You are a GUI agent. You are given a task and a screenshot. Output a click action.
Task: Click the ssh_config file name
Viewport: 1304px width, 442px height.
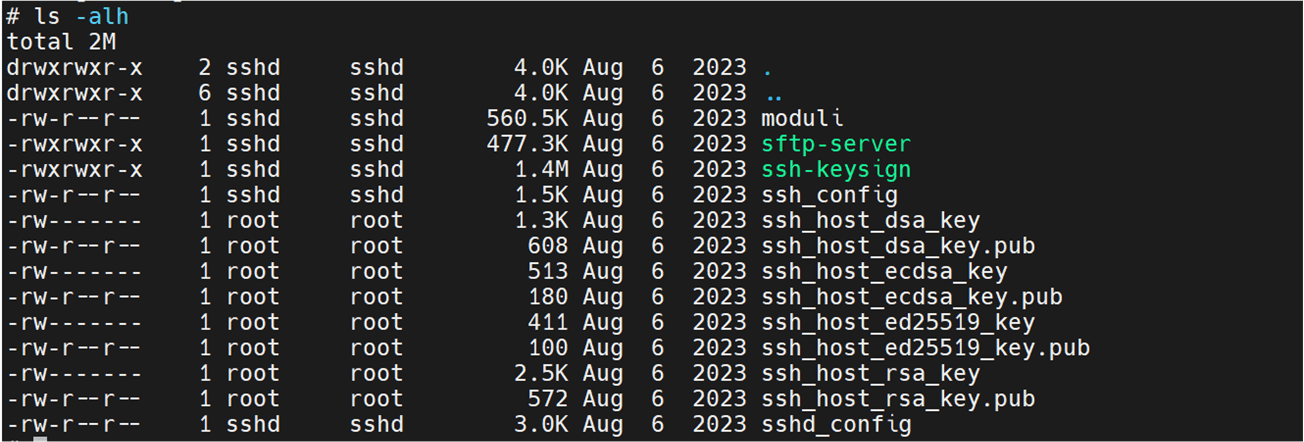(829, 195)
